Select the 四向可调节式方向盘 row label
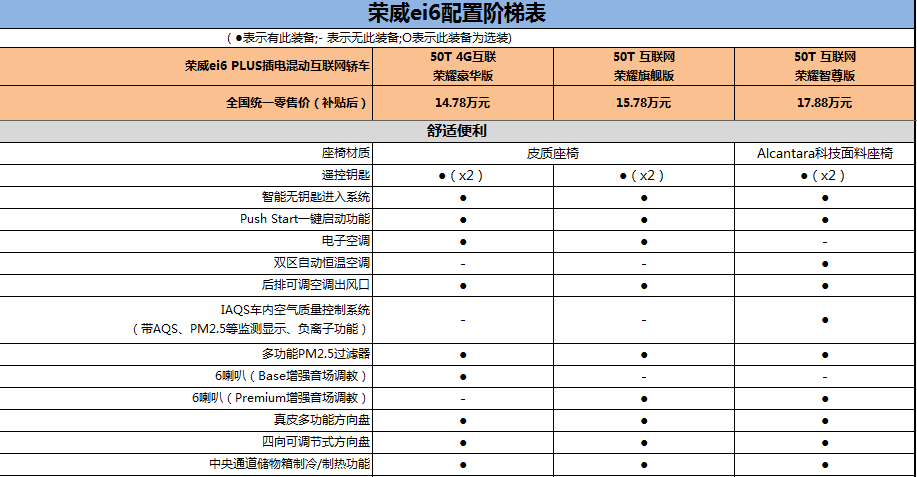The width and height of the screenshot is (917, 477). point(186,443)
